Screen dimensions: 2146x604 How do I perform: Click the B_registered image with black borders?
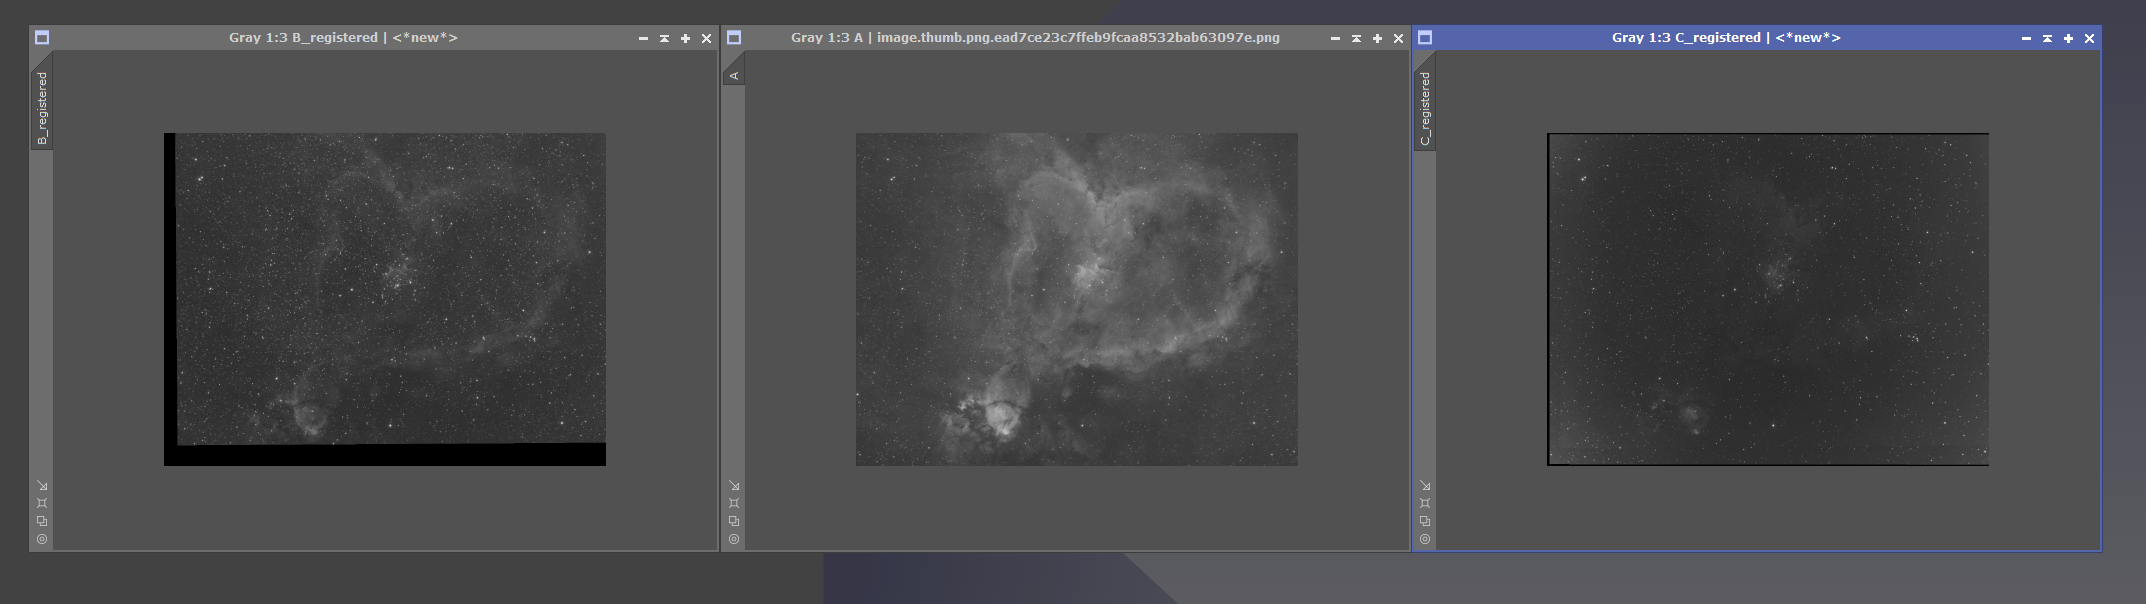(385, 299)
